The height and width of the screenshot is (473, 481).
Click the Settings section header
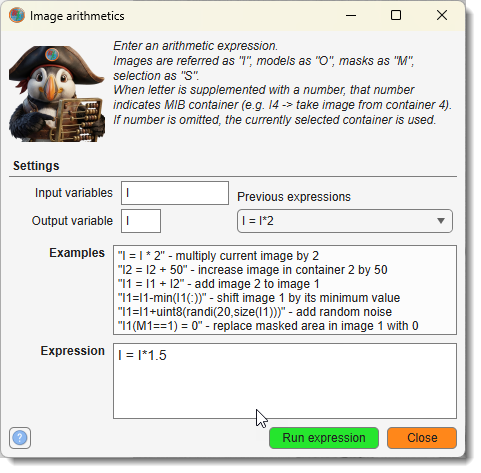pos(36,166)
